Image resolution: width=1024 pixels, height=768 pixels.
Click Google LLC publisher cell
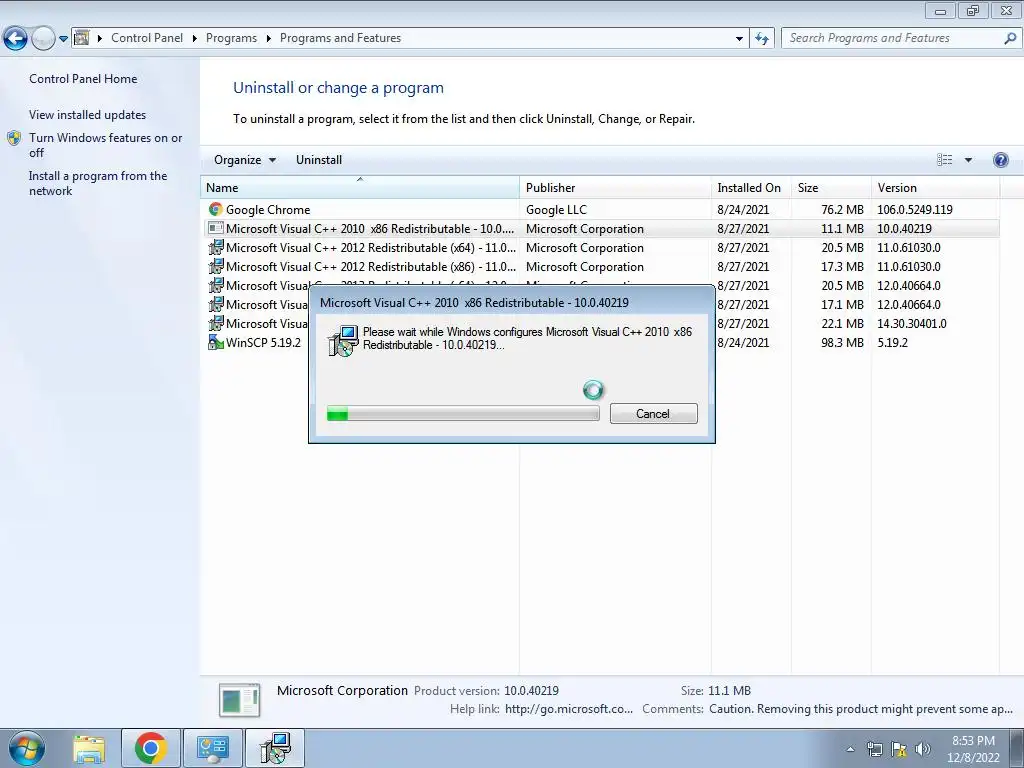[556, 210]
